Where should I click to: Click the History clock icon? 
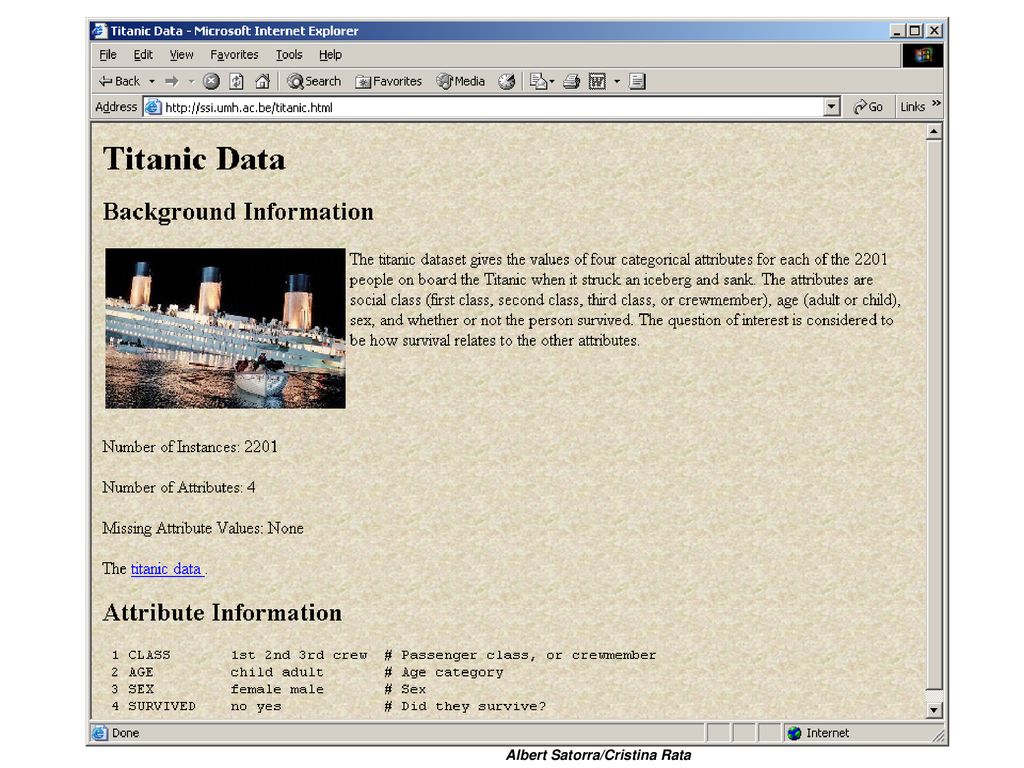tap(507, 81)
